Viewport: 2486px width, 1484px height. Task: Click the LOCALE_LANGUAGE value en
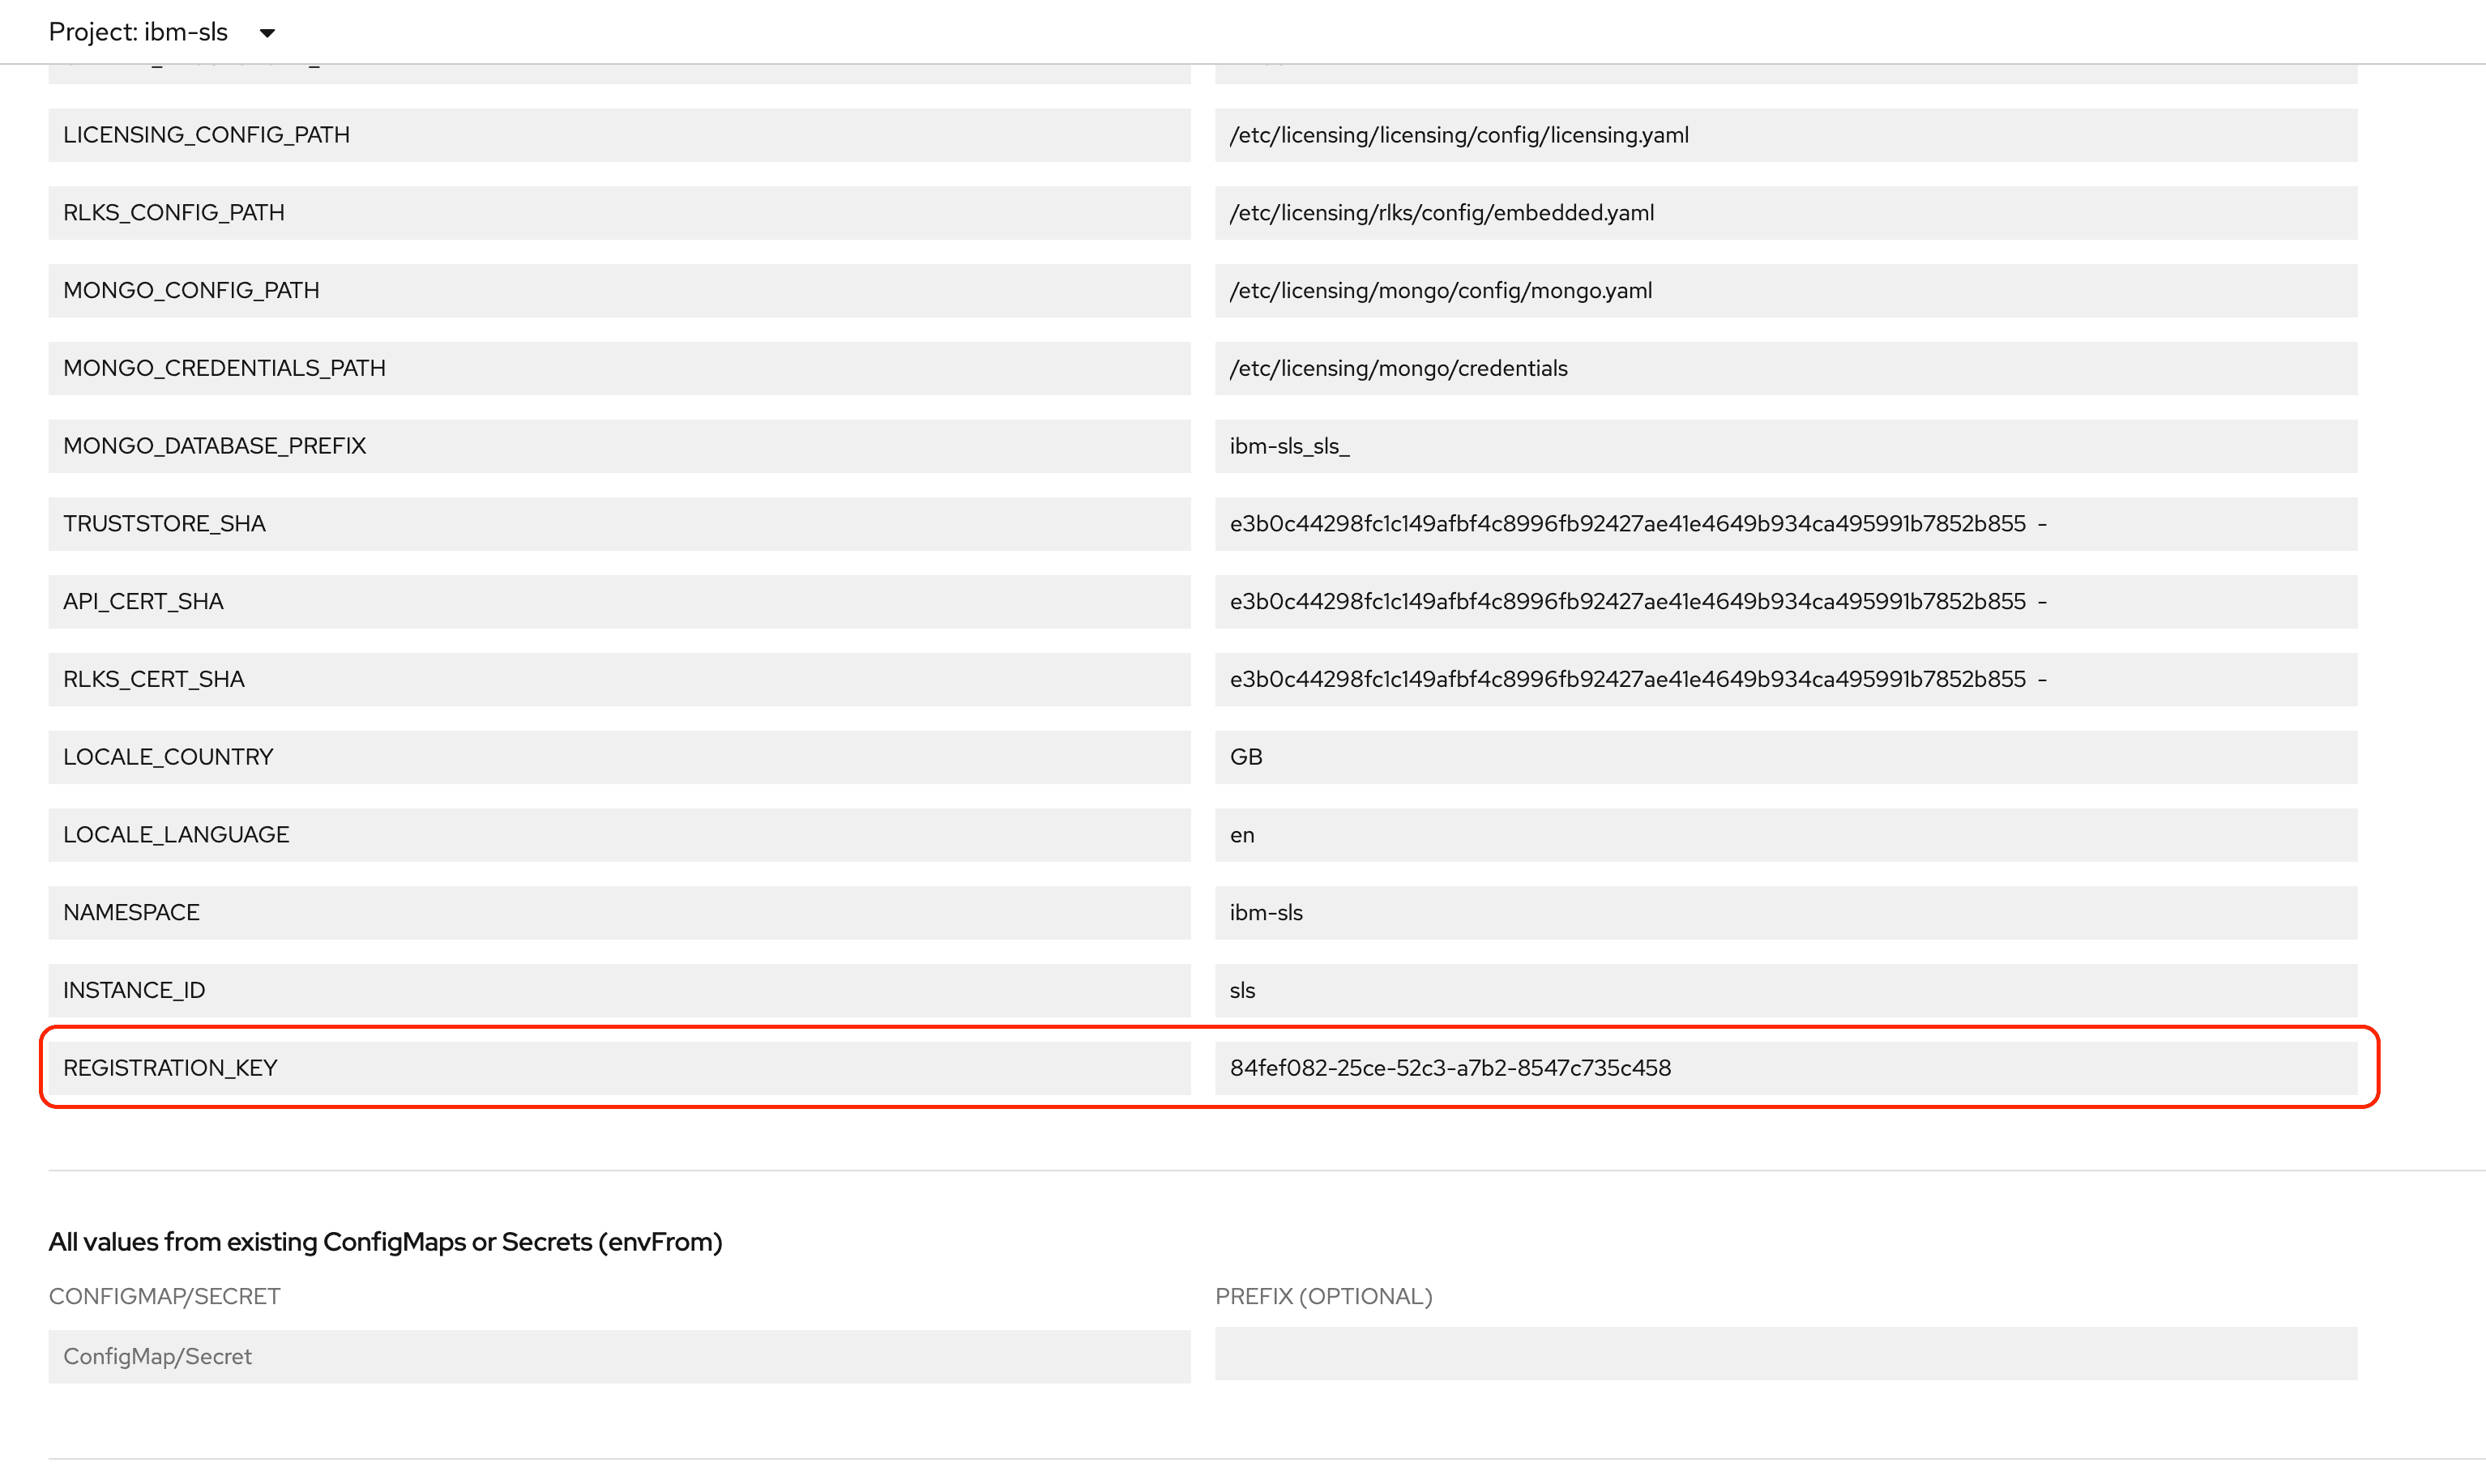(x=1785, y=835)
